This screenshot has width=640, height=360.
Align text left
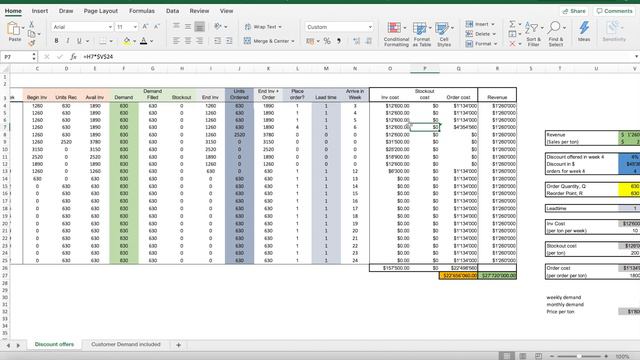point(176,41)
